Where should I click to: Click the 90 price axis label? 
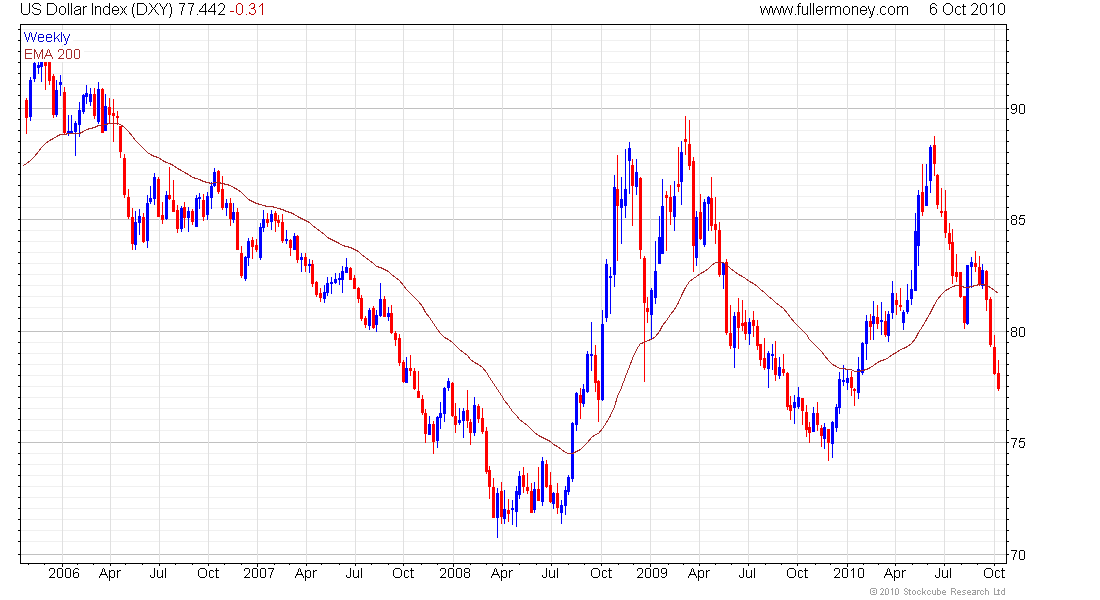(x=1017, y=109)
